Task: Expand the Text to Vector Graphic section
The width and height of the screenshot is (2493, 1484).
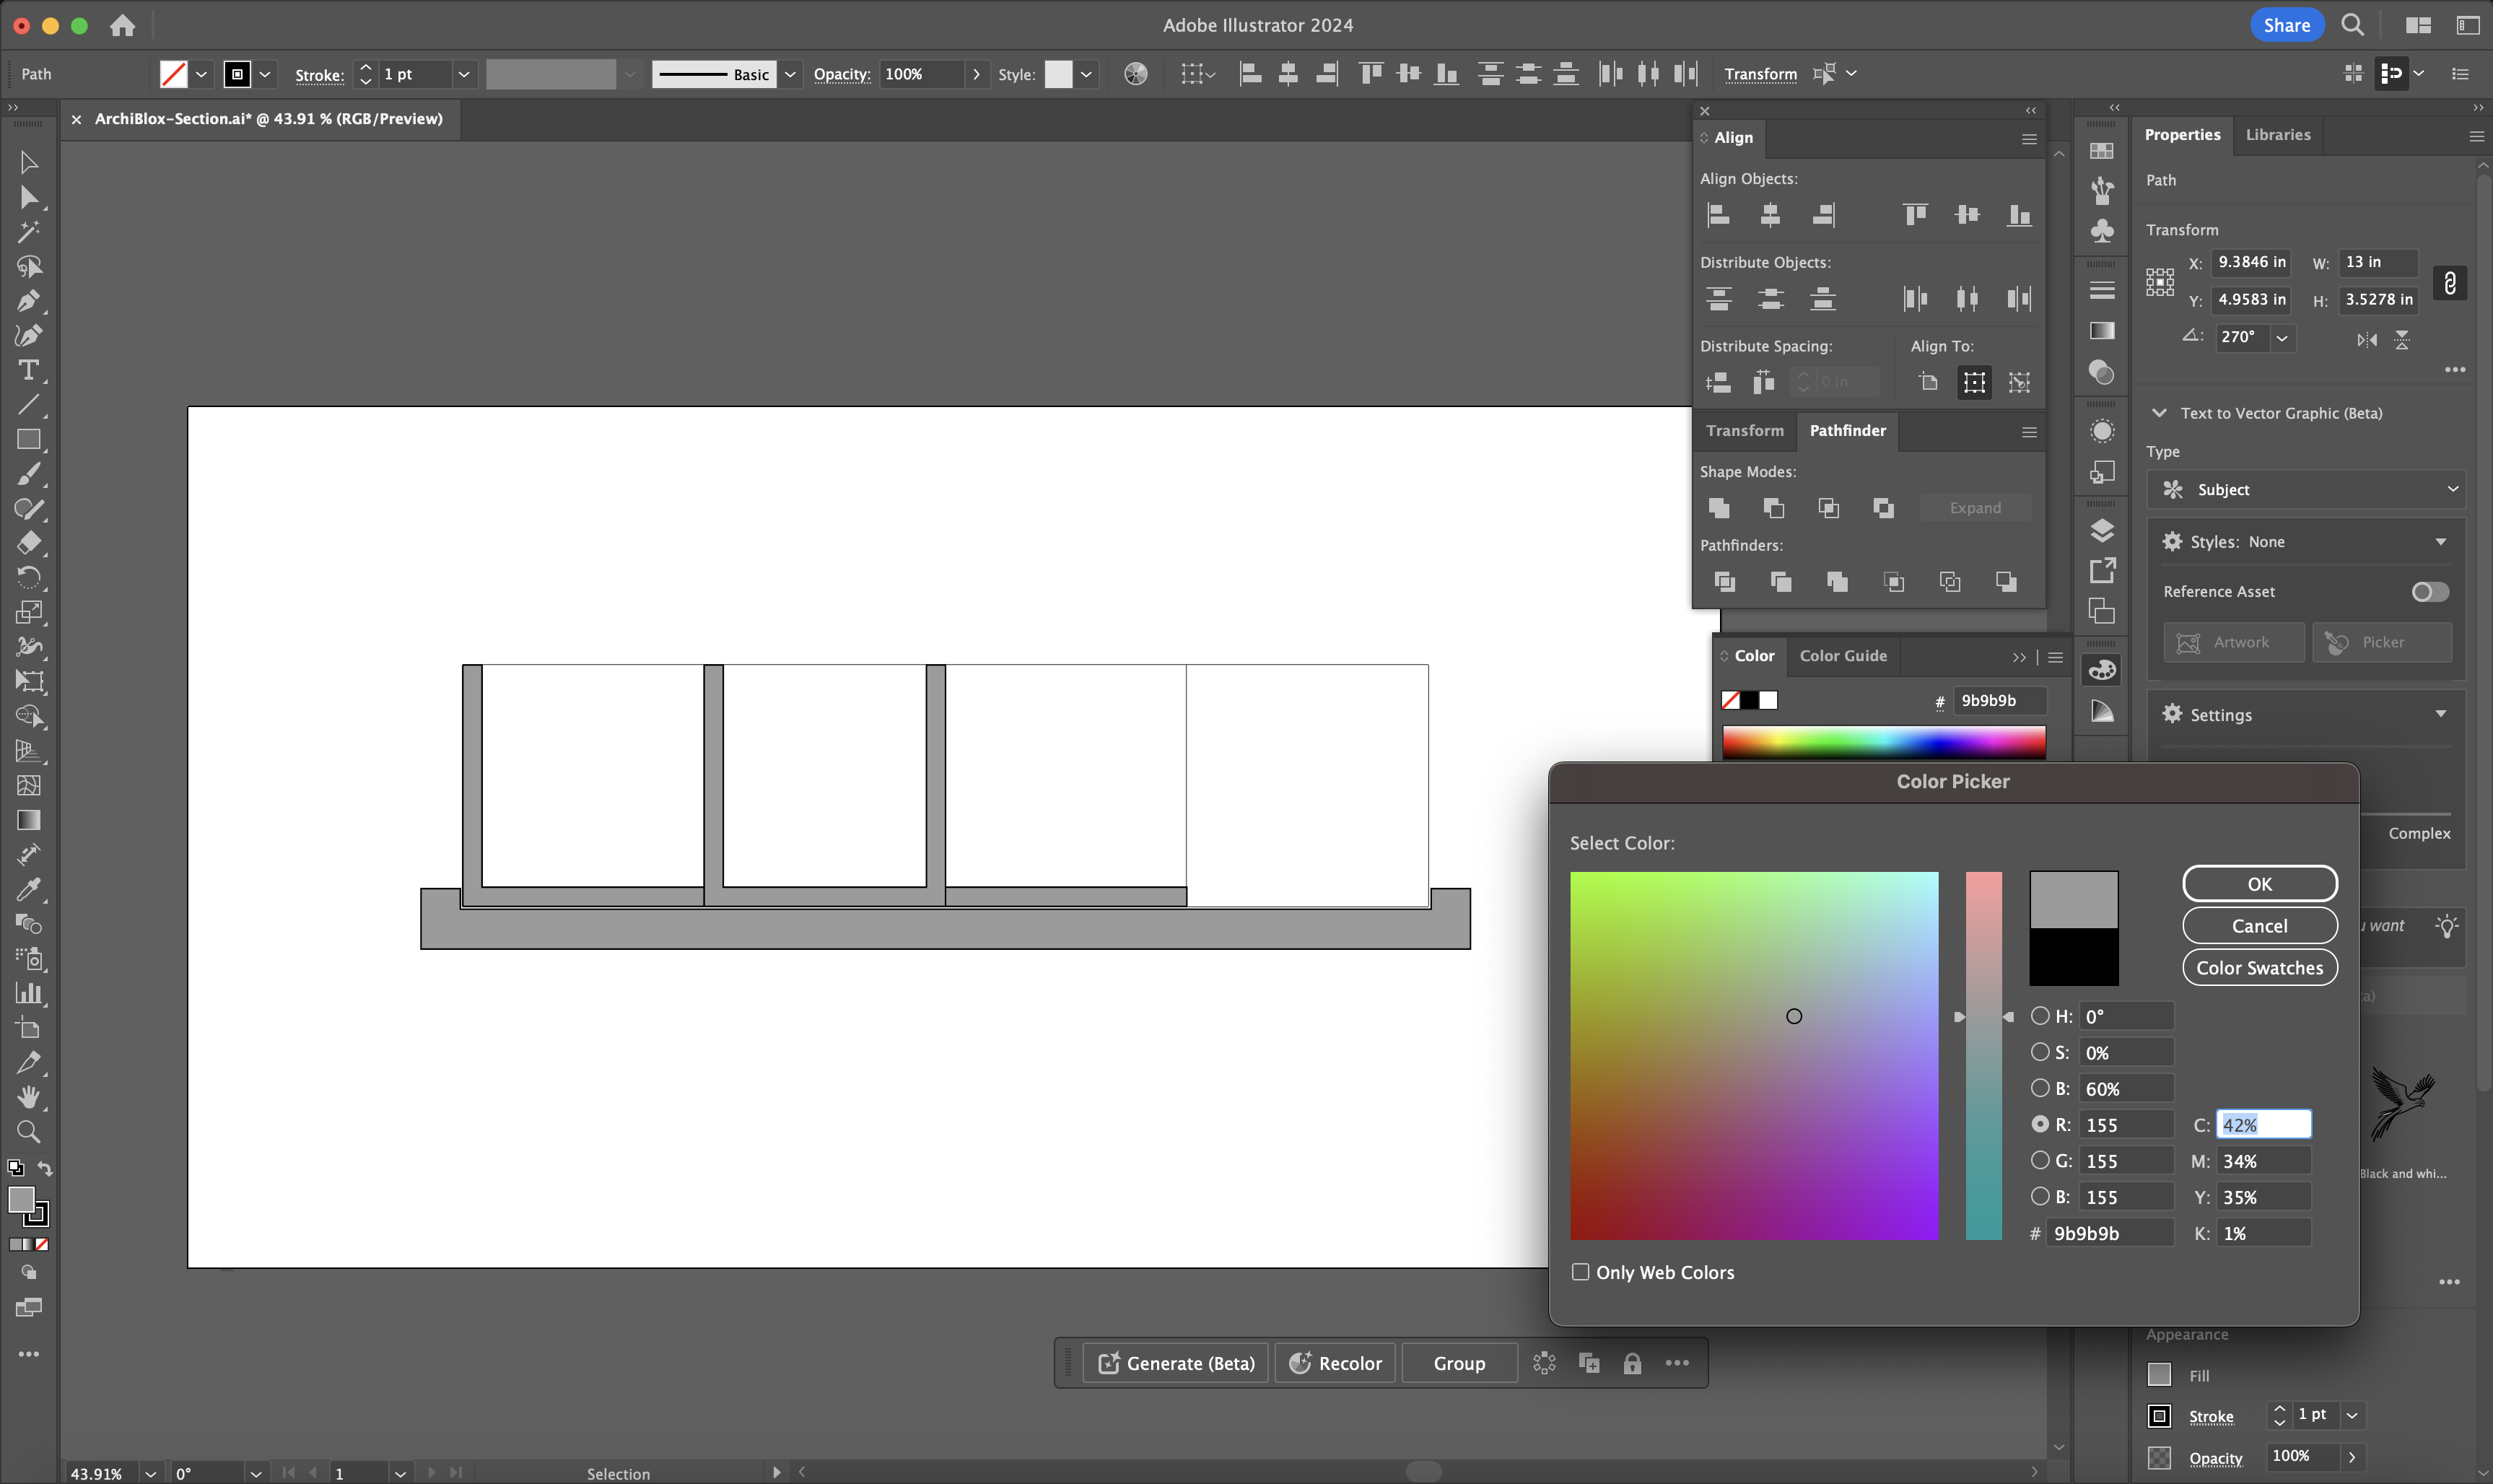Action: pos(2160,411)
